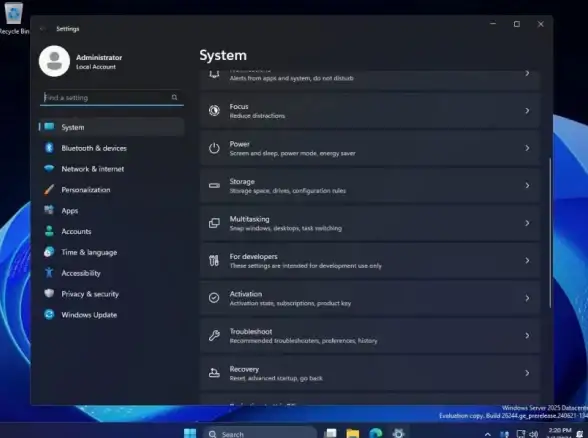Click the Time & language globe icon
Screen dimensions: 588x438
[x=49, y=252]
